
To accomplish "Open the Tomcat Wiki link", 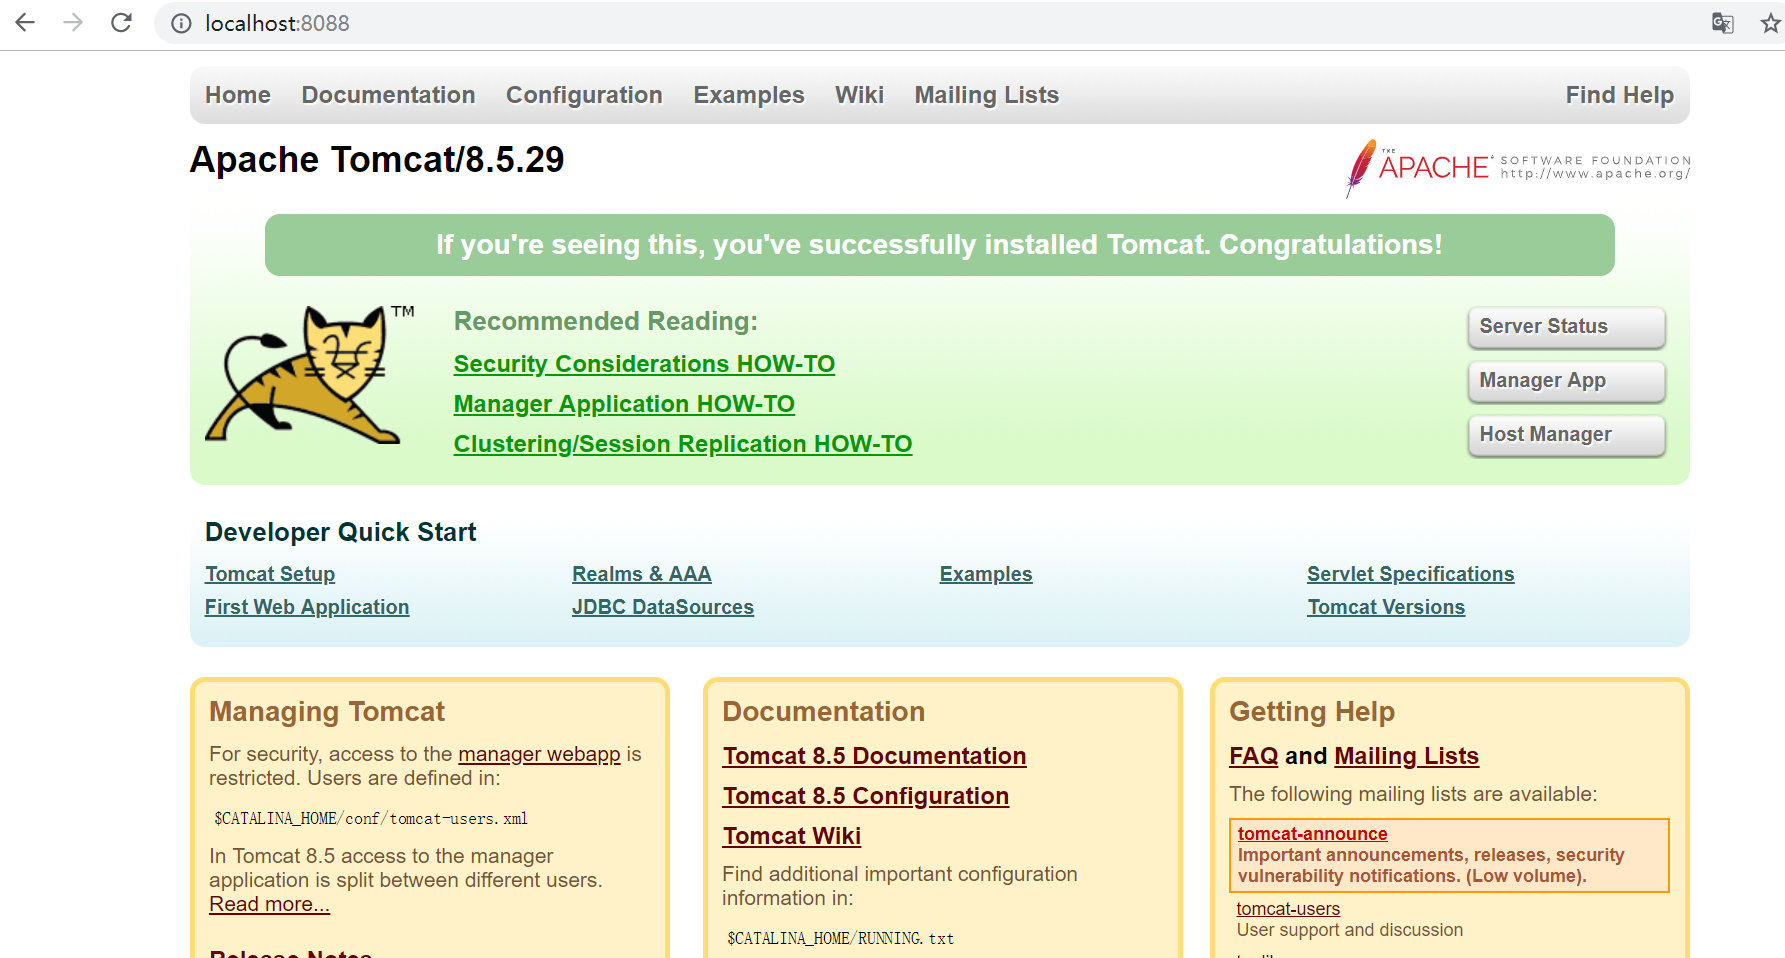I will (x=792, y=836).
